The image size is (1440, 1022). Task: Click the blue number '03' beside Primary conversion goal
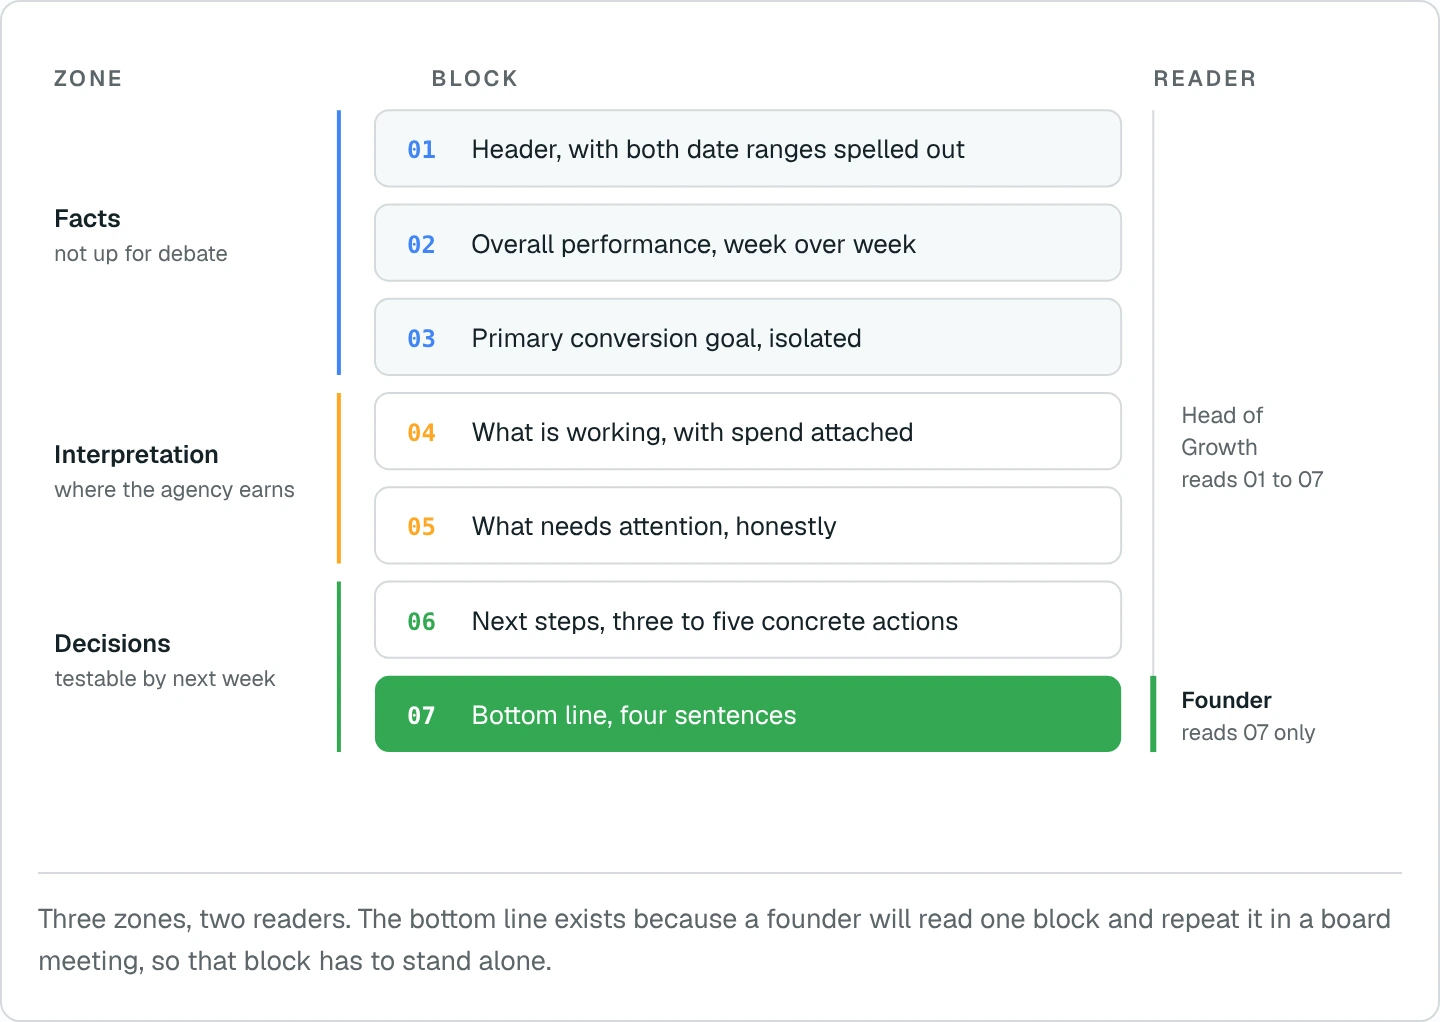pyautogui.click(x=421, y=338)
